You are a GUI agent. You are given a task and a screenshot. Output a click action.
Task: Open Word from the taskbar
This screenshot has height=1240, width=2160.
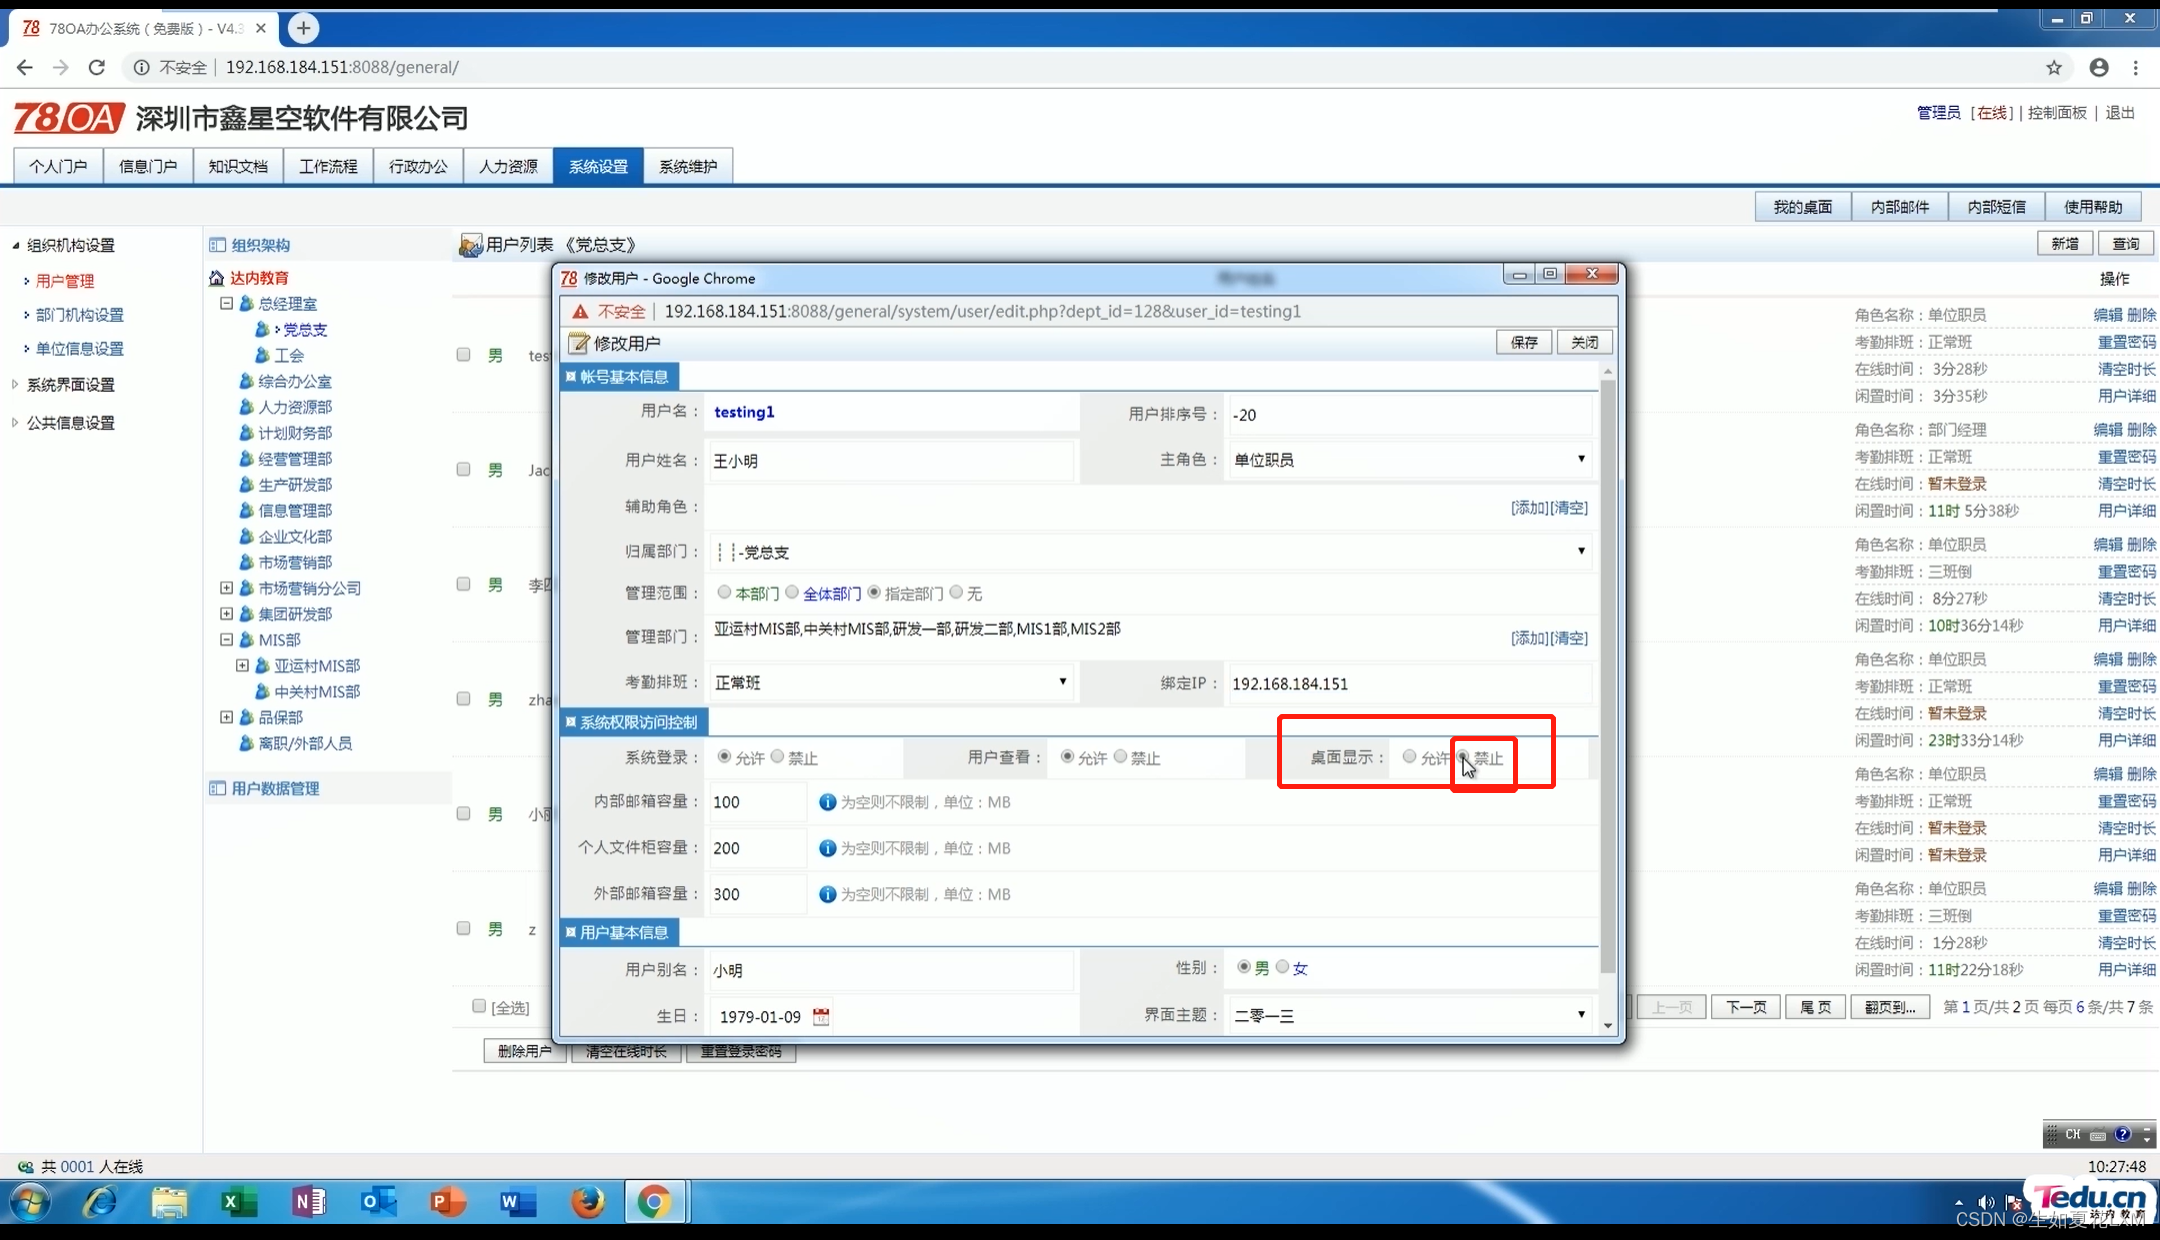[x=518, y=1201]
